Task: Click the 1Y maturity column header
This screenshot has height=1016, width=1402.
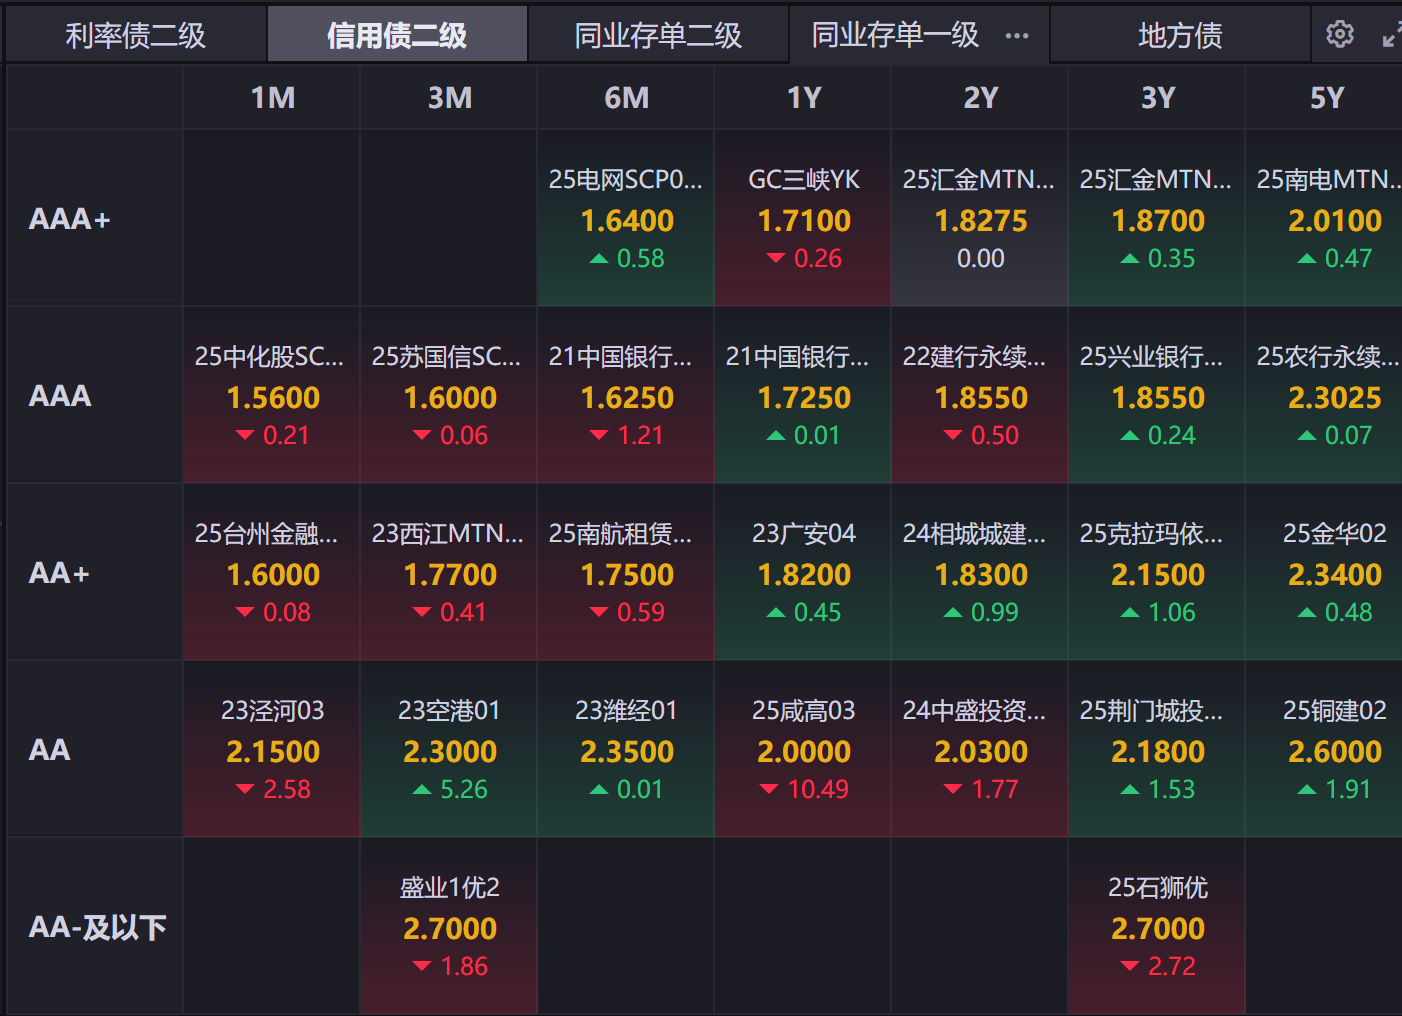Action: point(803,98)
